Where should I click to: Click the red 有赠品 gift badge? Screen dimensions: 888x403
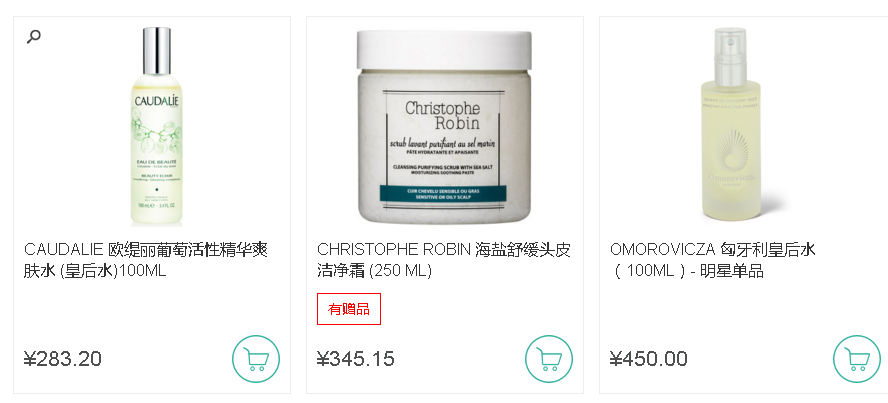pos(349,309)
